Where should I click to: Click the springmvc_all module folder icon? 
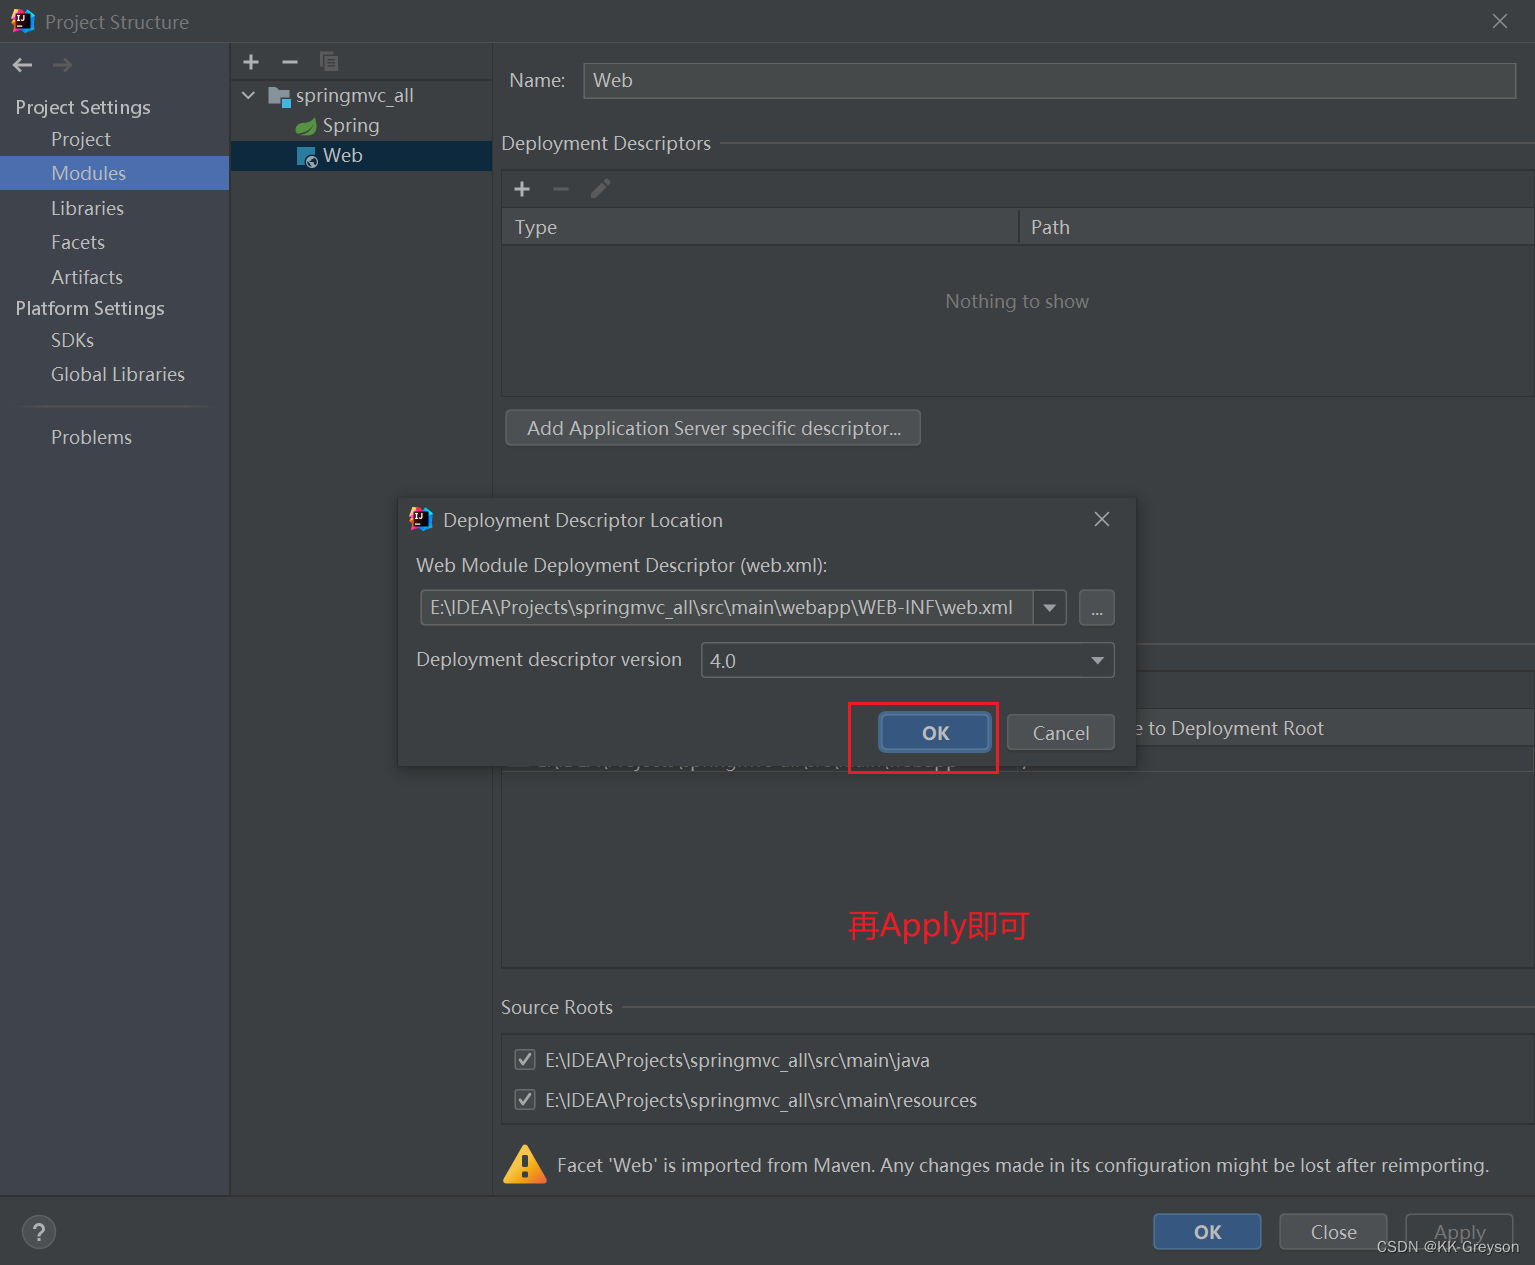coord(279,96)
